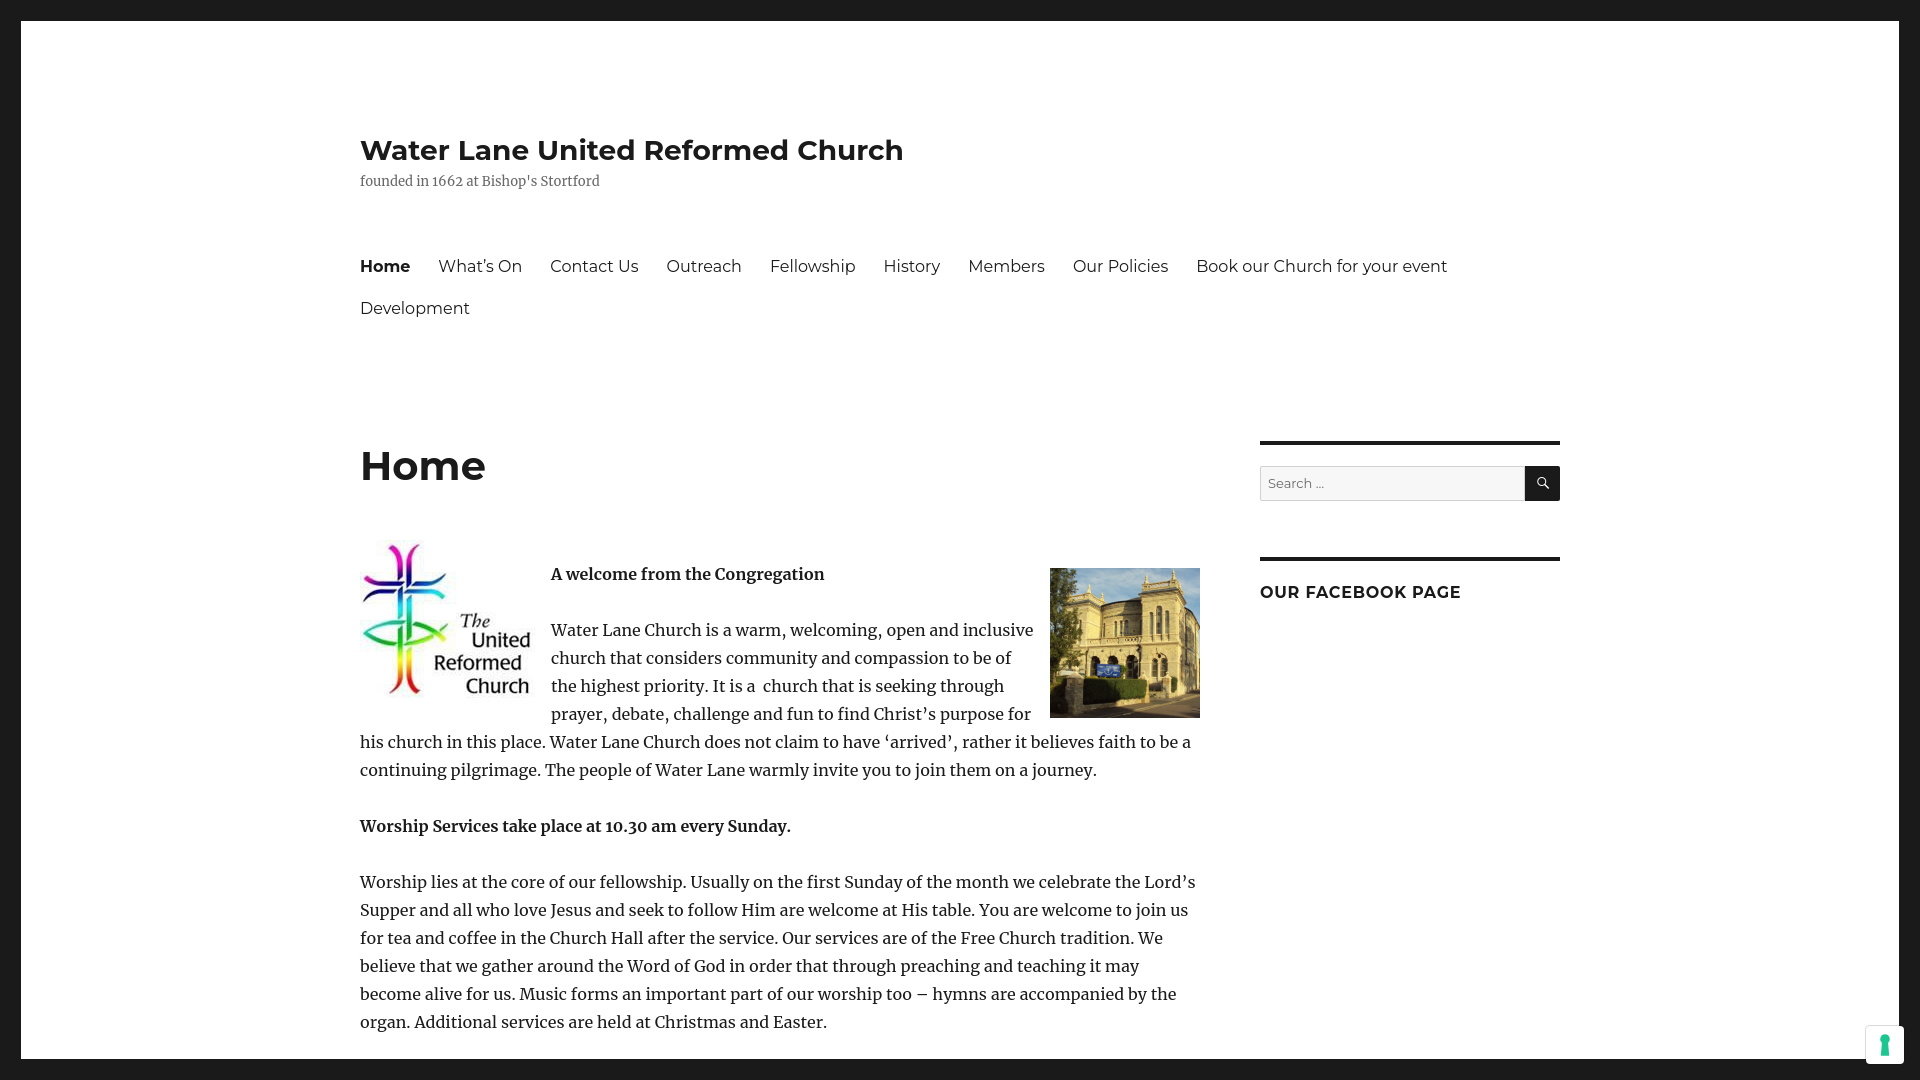Click the 'Worship Services take place' line

click(575, 826)
